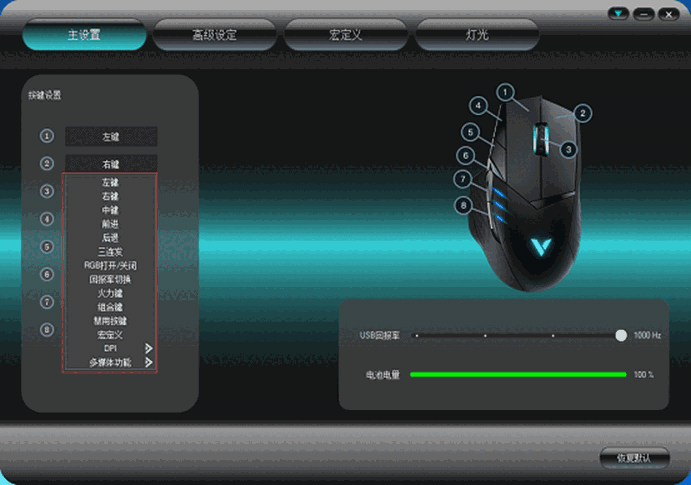Viewport: 691px width, 485px height.
Task: Minimize the mouse driver window
Action: [643, 14]
